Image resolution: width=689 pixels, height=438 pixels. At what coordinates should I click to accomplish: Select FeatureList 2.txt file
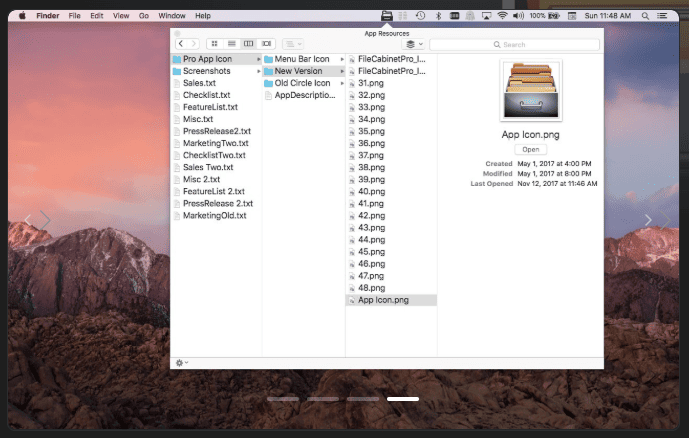(216, 192)
